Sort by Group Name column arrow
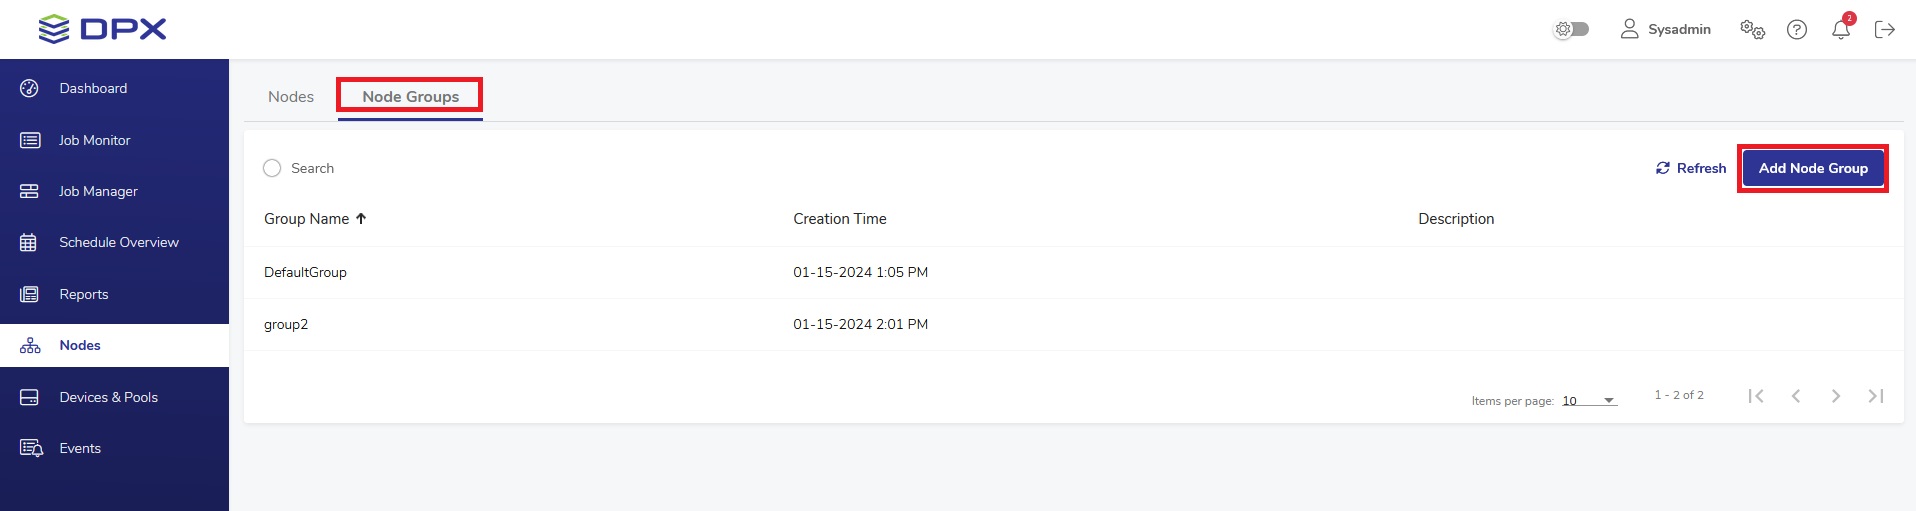 [x=361, y=218]
